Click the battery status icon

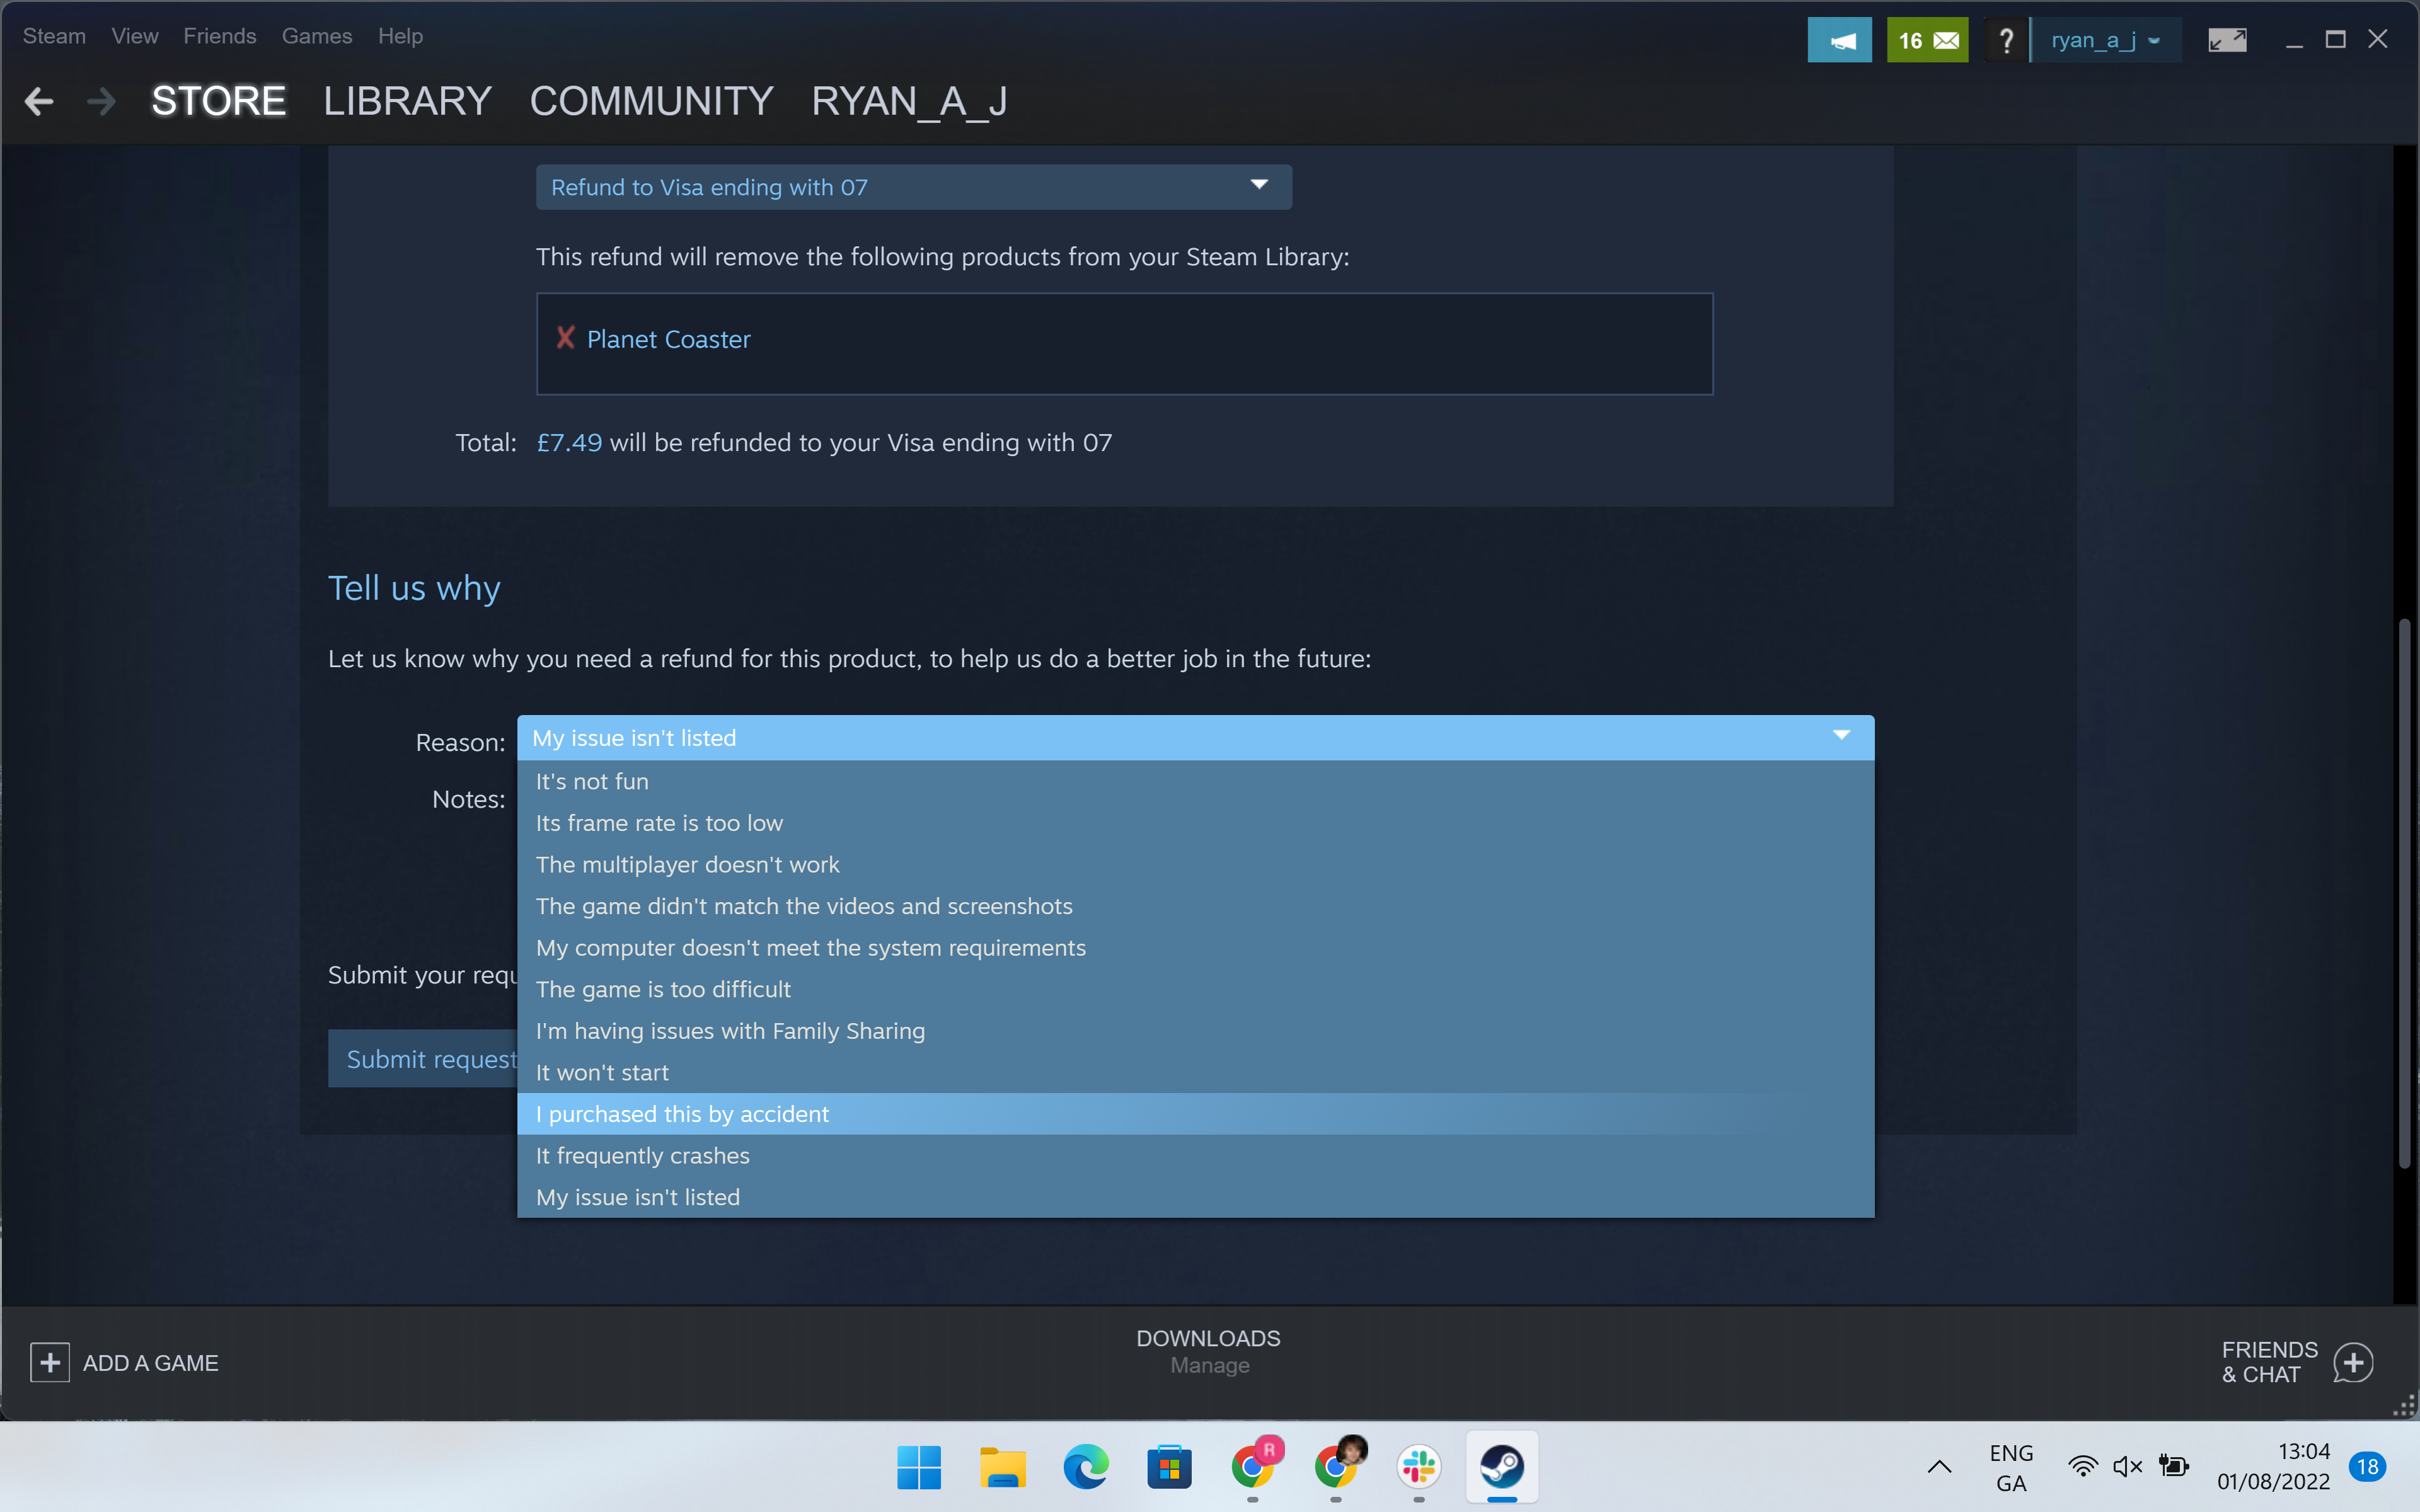2173,1467
